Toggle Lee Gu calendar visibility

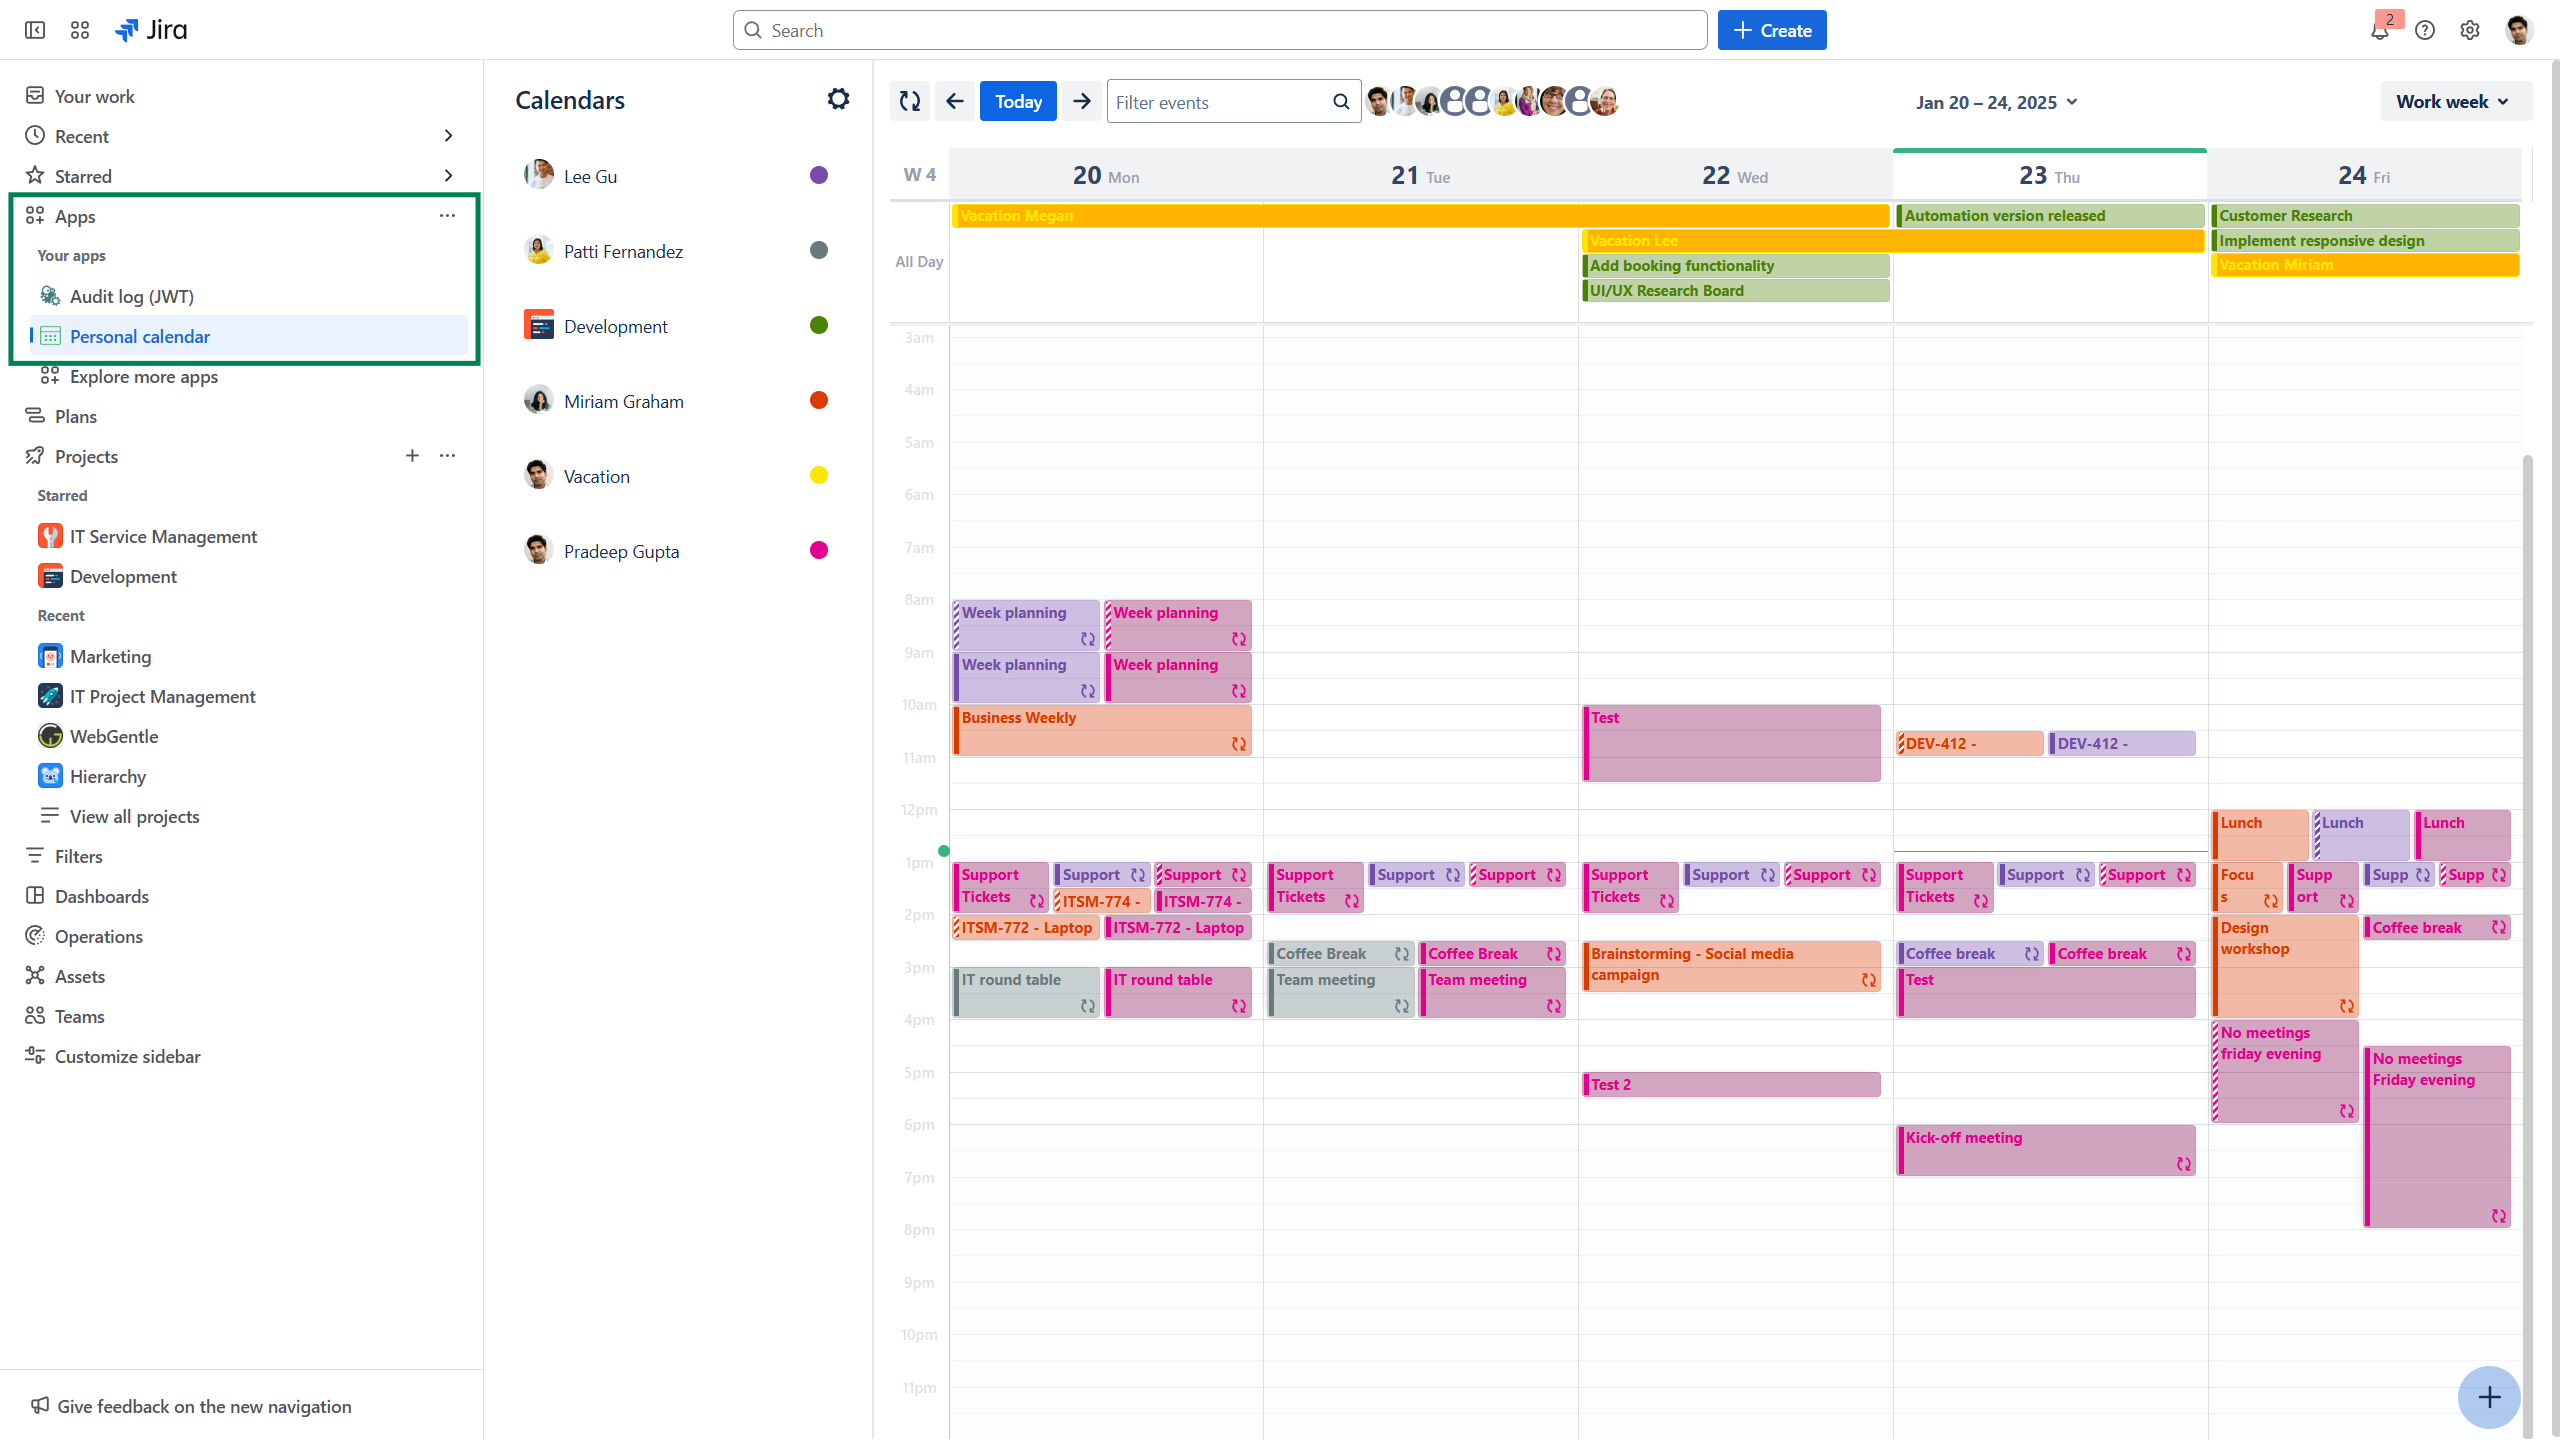pyautogui.click(x=818, y=176)
